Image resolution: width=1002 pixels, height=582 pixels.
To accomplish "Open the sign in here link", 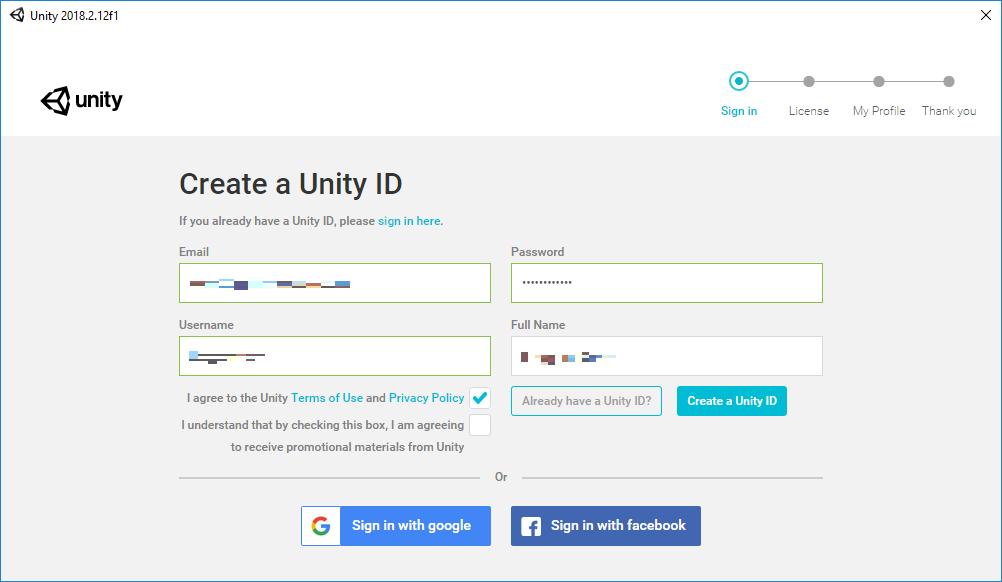I will click(409, 221).
